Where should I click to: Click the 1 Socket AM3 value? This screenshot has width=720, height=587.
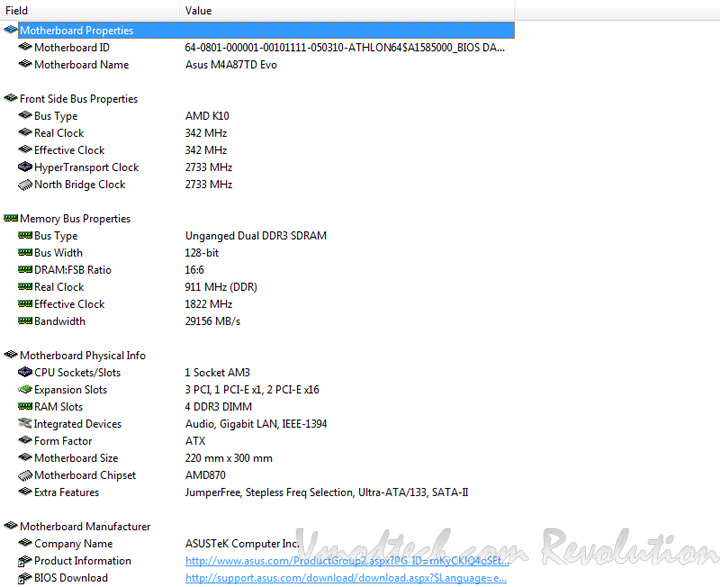point(217,373)
